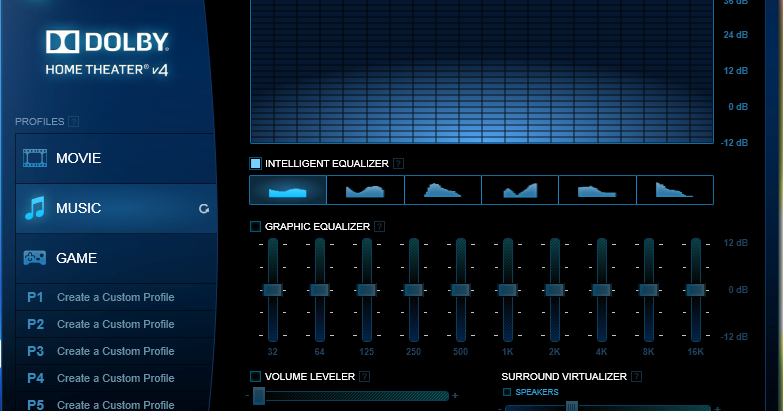Choose the fourth rising-curve equalizer preset
The height and width of the screenshot is (411, 783).
coord(520,190)
